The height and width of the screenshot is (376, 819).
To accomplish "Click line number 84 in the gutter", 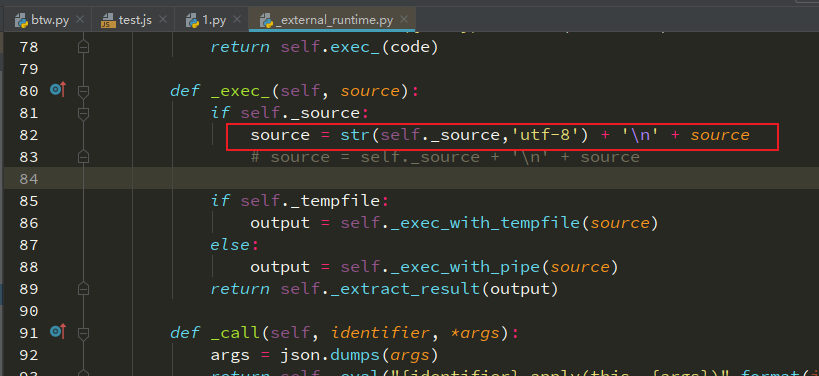I will pos(29,179).
